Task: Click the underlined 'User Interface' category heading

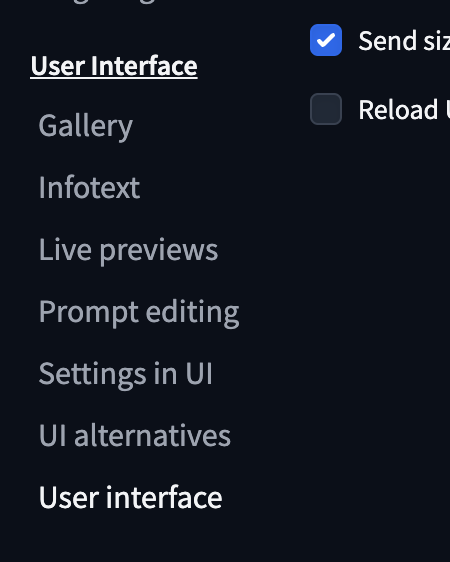Action: tap(114, 66)
